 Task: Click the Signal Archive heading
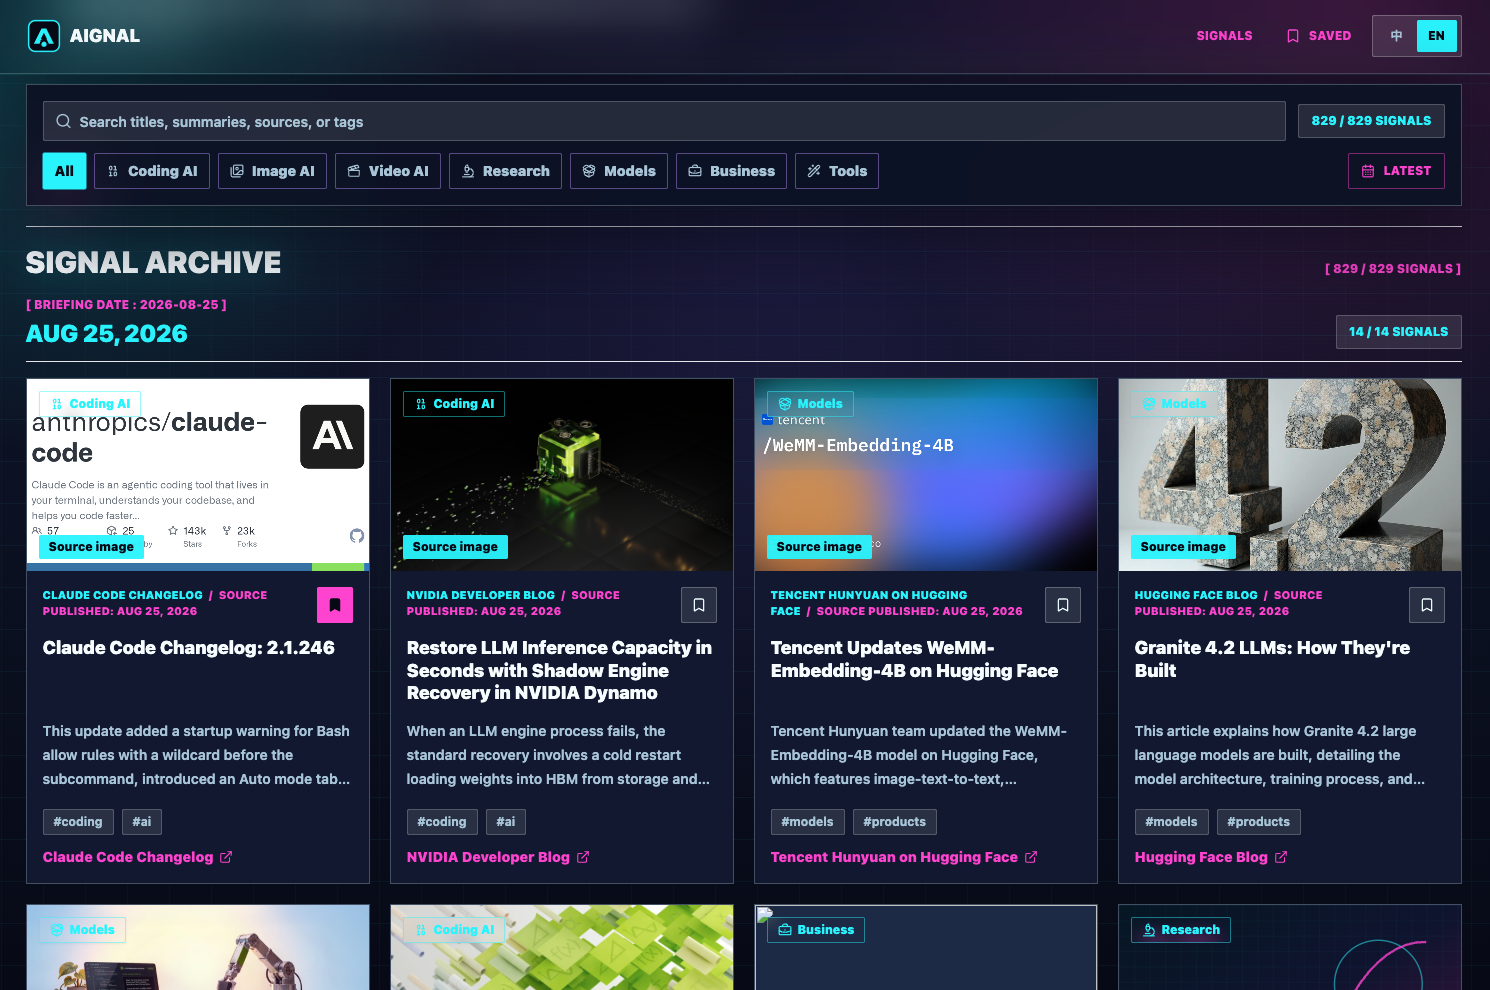click(153, 263)
